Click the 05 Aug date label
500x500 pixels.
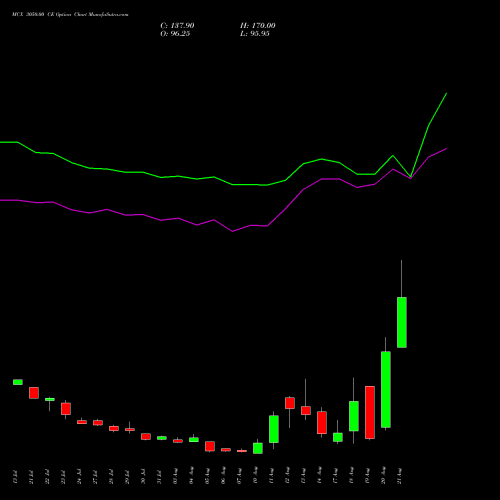point(208,476)
